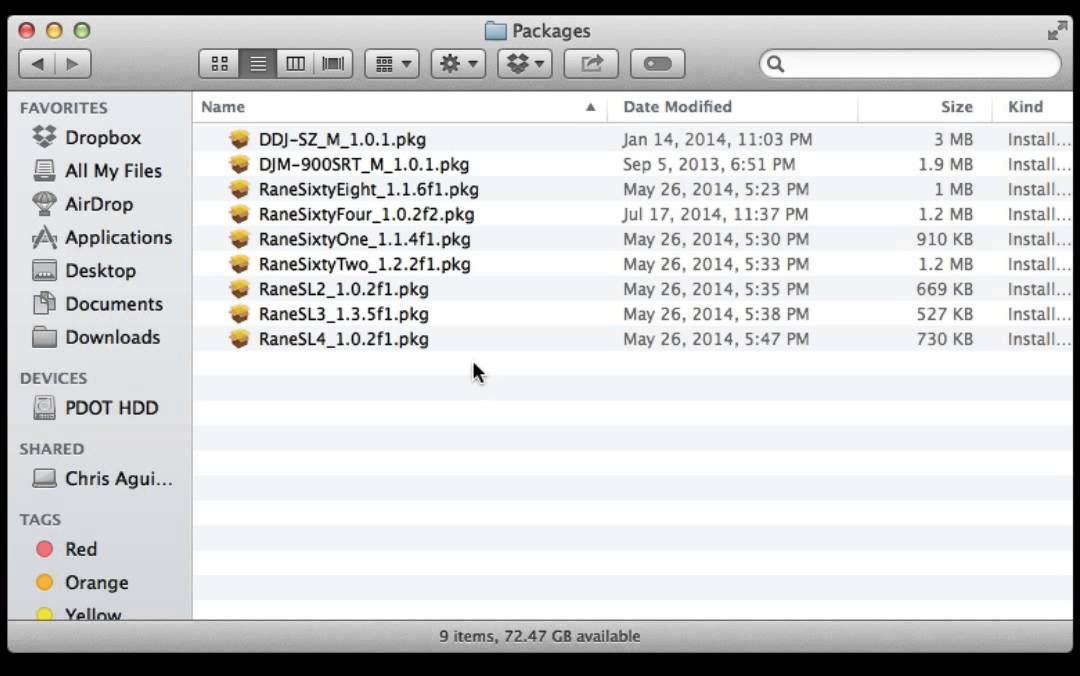Click the 1.9 MB size value
Viewport: 1080px width, 676px height.
coord(945,164)
